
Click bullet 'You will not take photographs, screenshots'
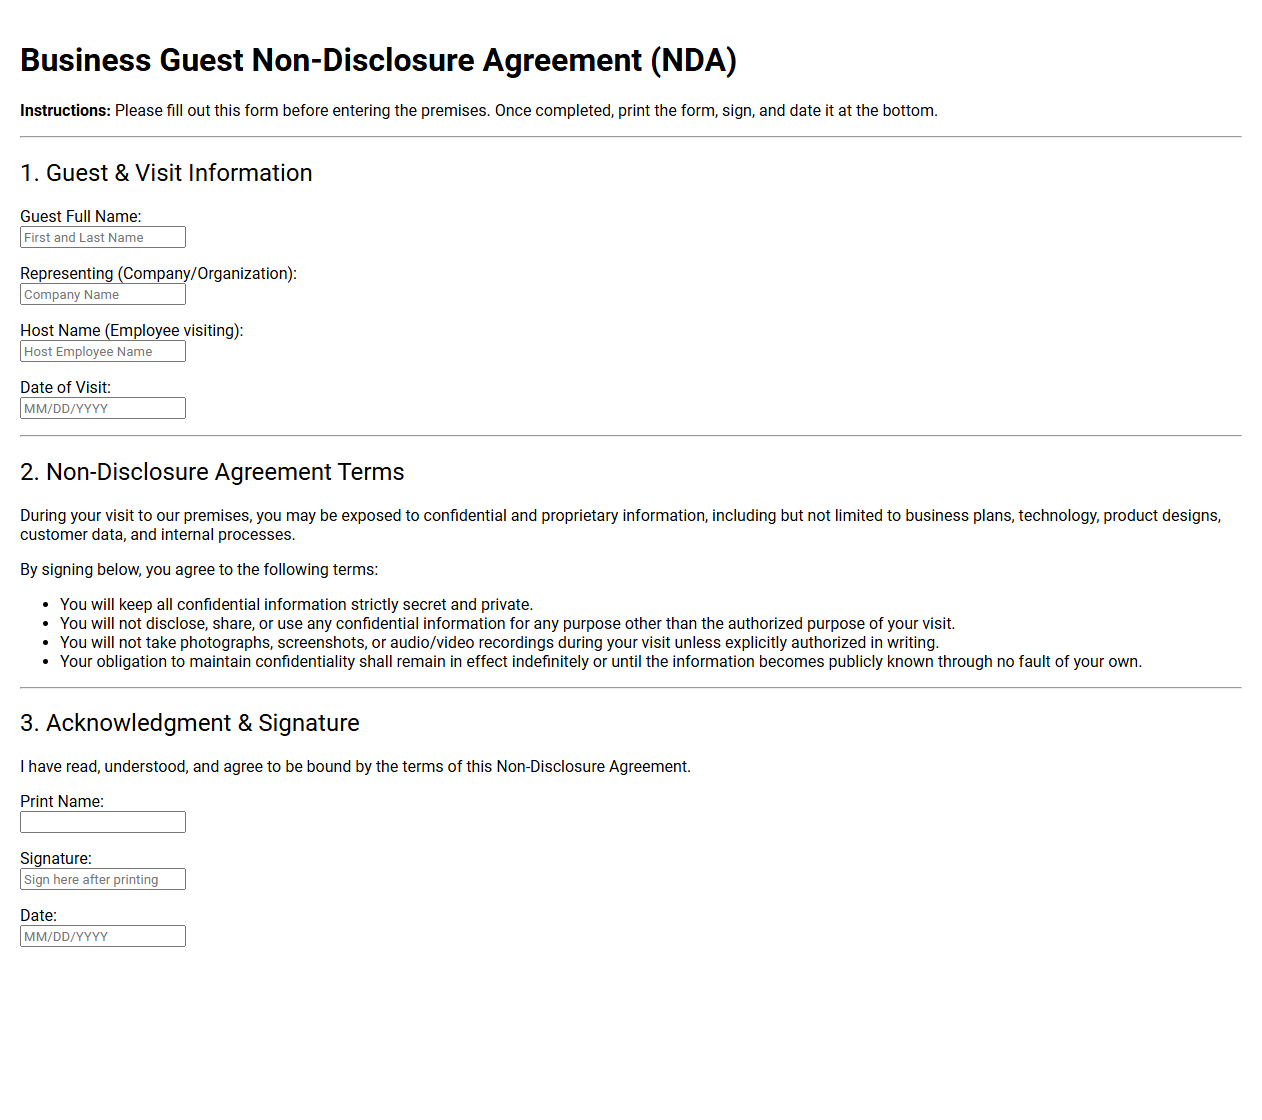pyautogui.click(x=499, y=642)
